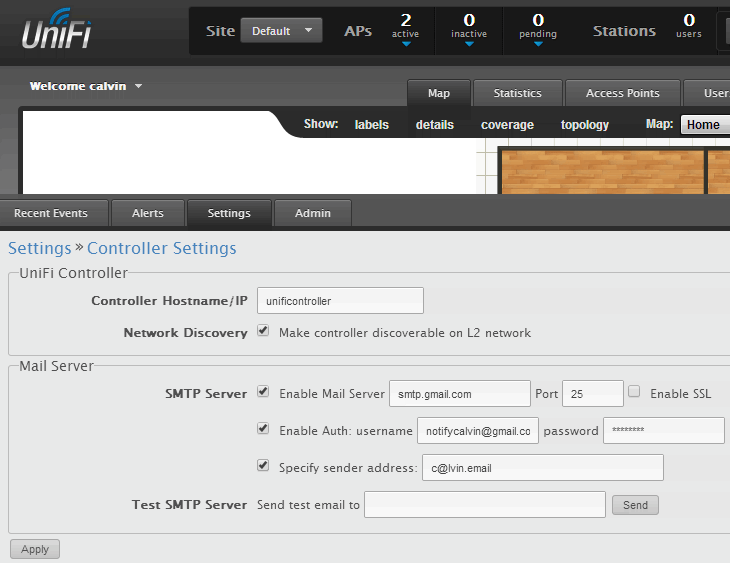
Task: Enable the SSL checkbox
Action: coord(634,391)
